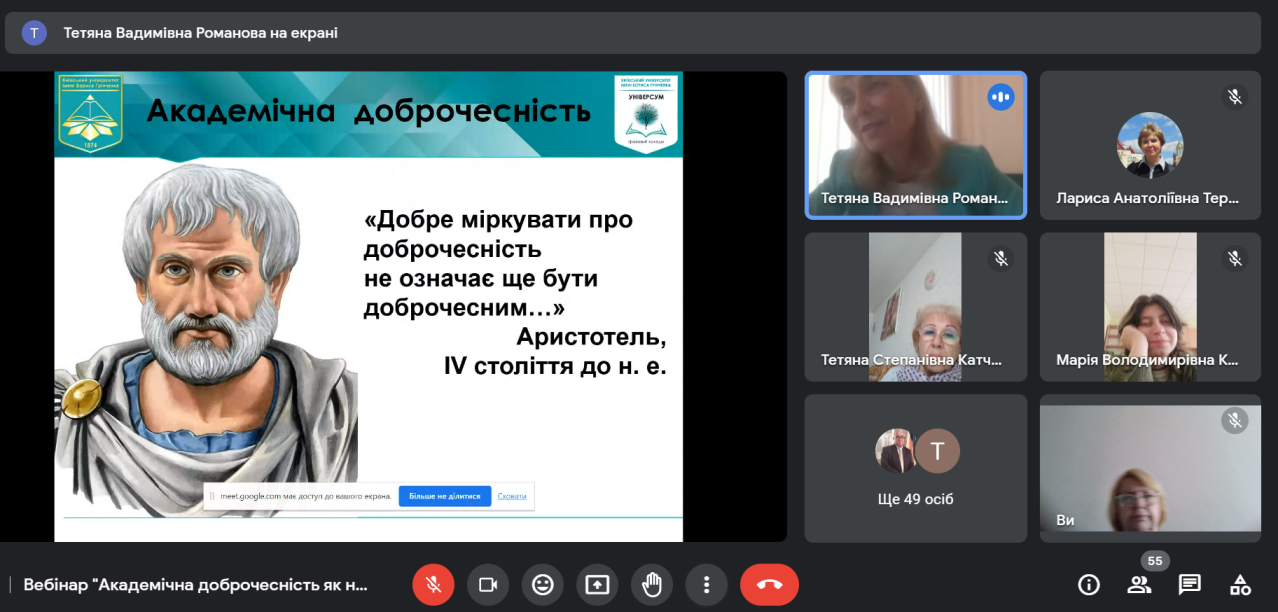This screenshot has width=1278, height=612.
Task: Open the 'Ще 49 осіб' tile
Action: [916, 468]
